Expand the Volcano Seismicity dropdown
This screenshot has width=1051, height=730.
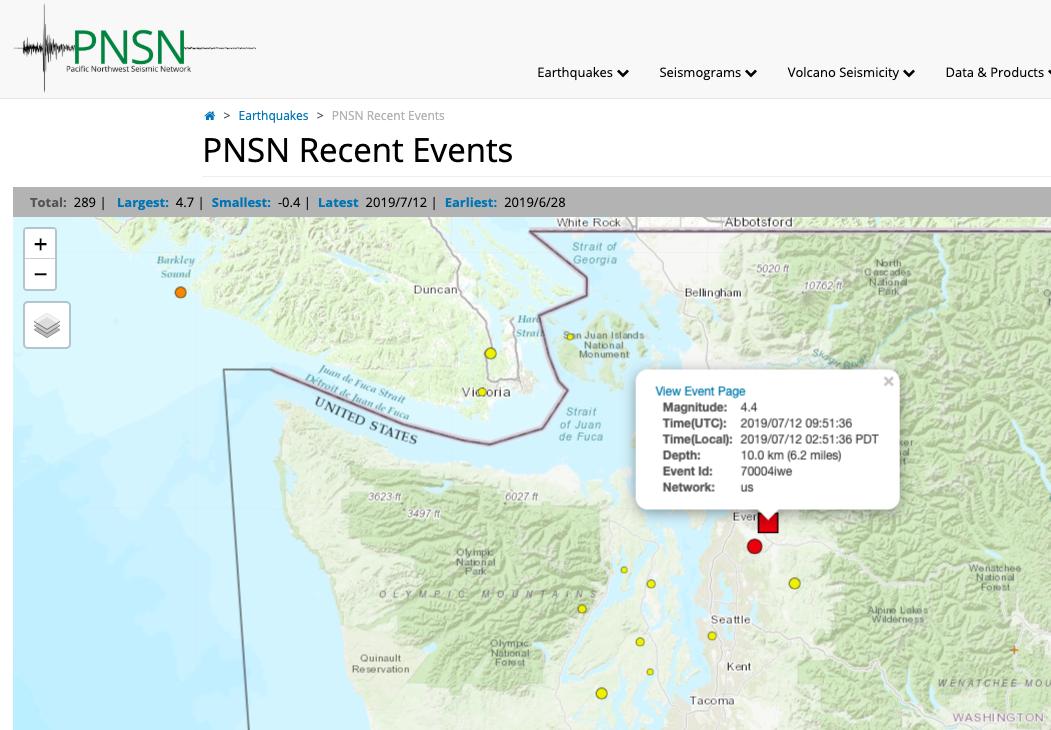[850, 72]
